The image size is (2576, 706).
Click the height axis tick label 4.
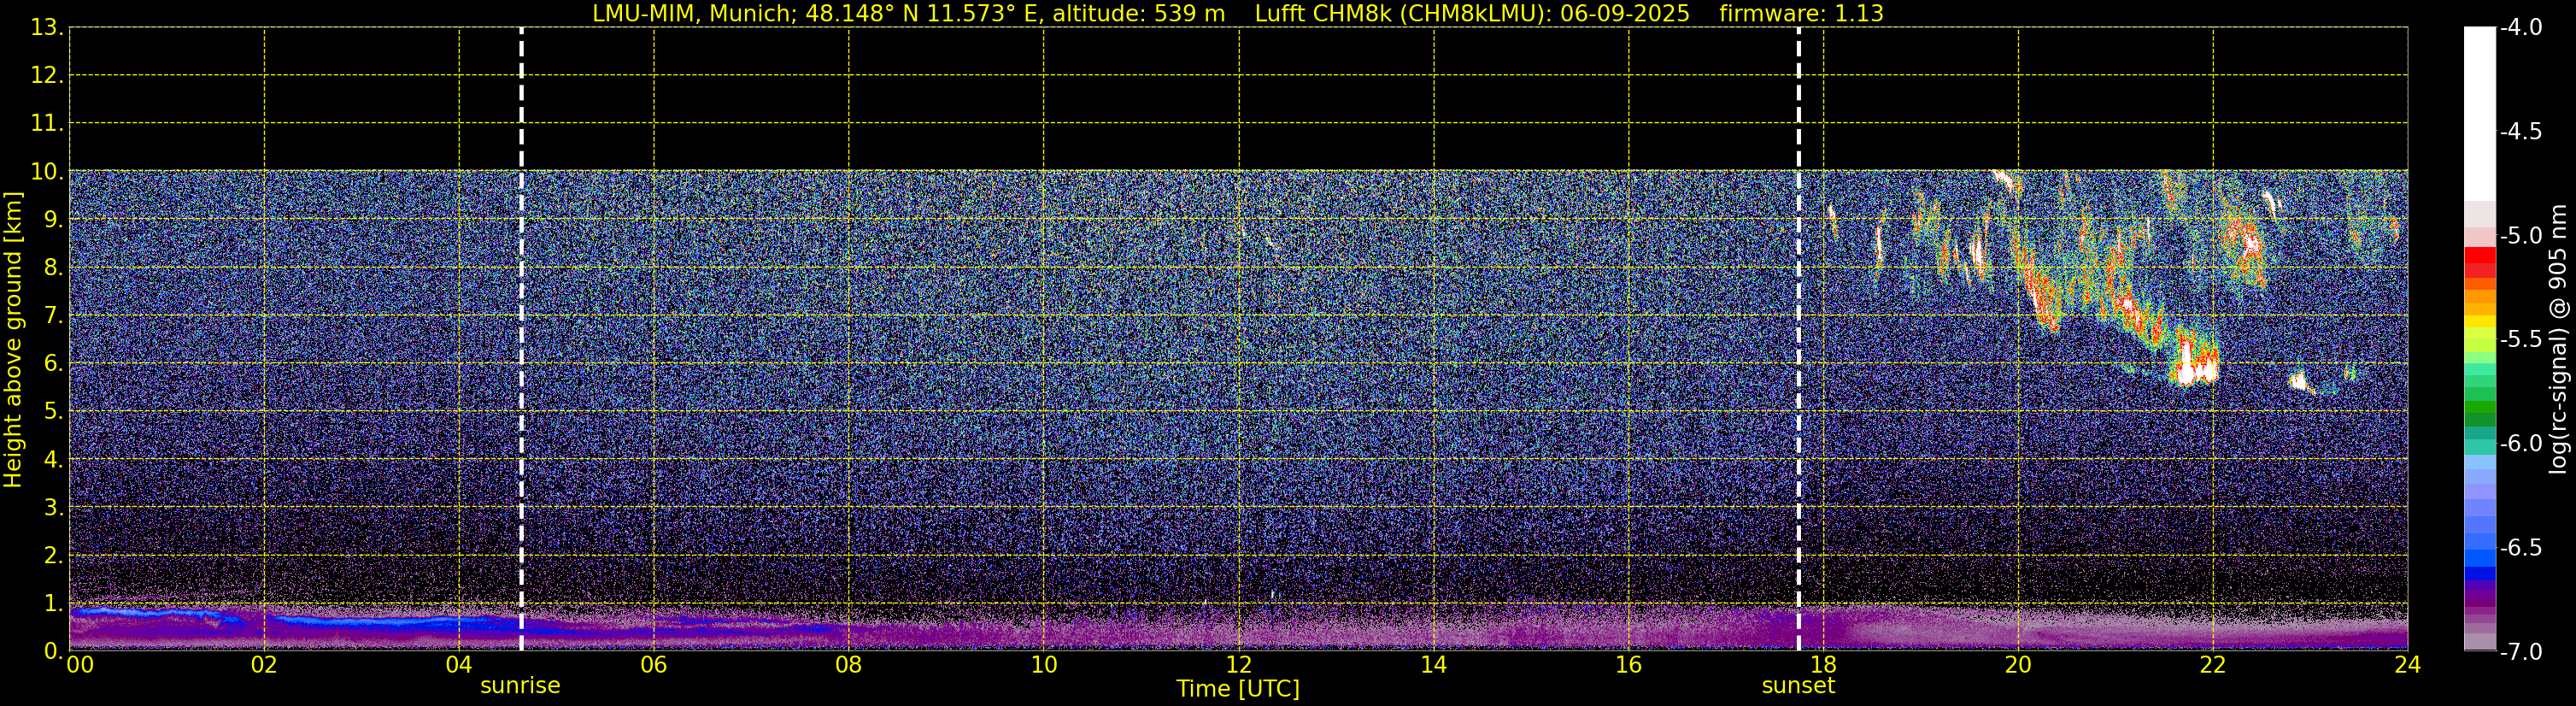(53, 460)
